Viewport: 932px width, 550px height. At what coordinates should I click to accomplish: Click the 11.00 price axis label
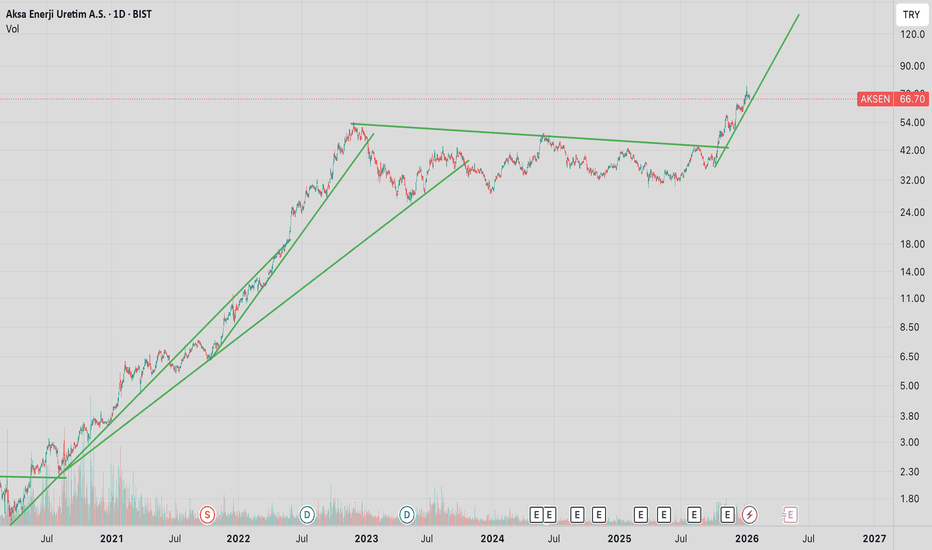(x=912, y=298)
